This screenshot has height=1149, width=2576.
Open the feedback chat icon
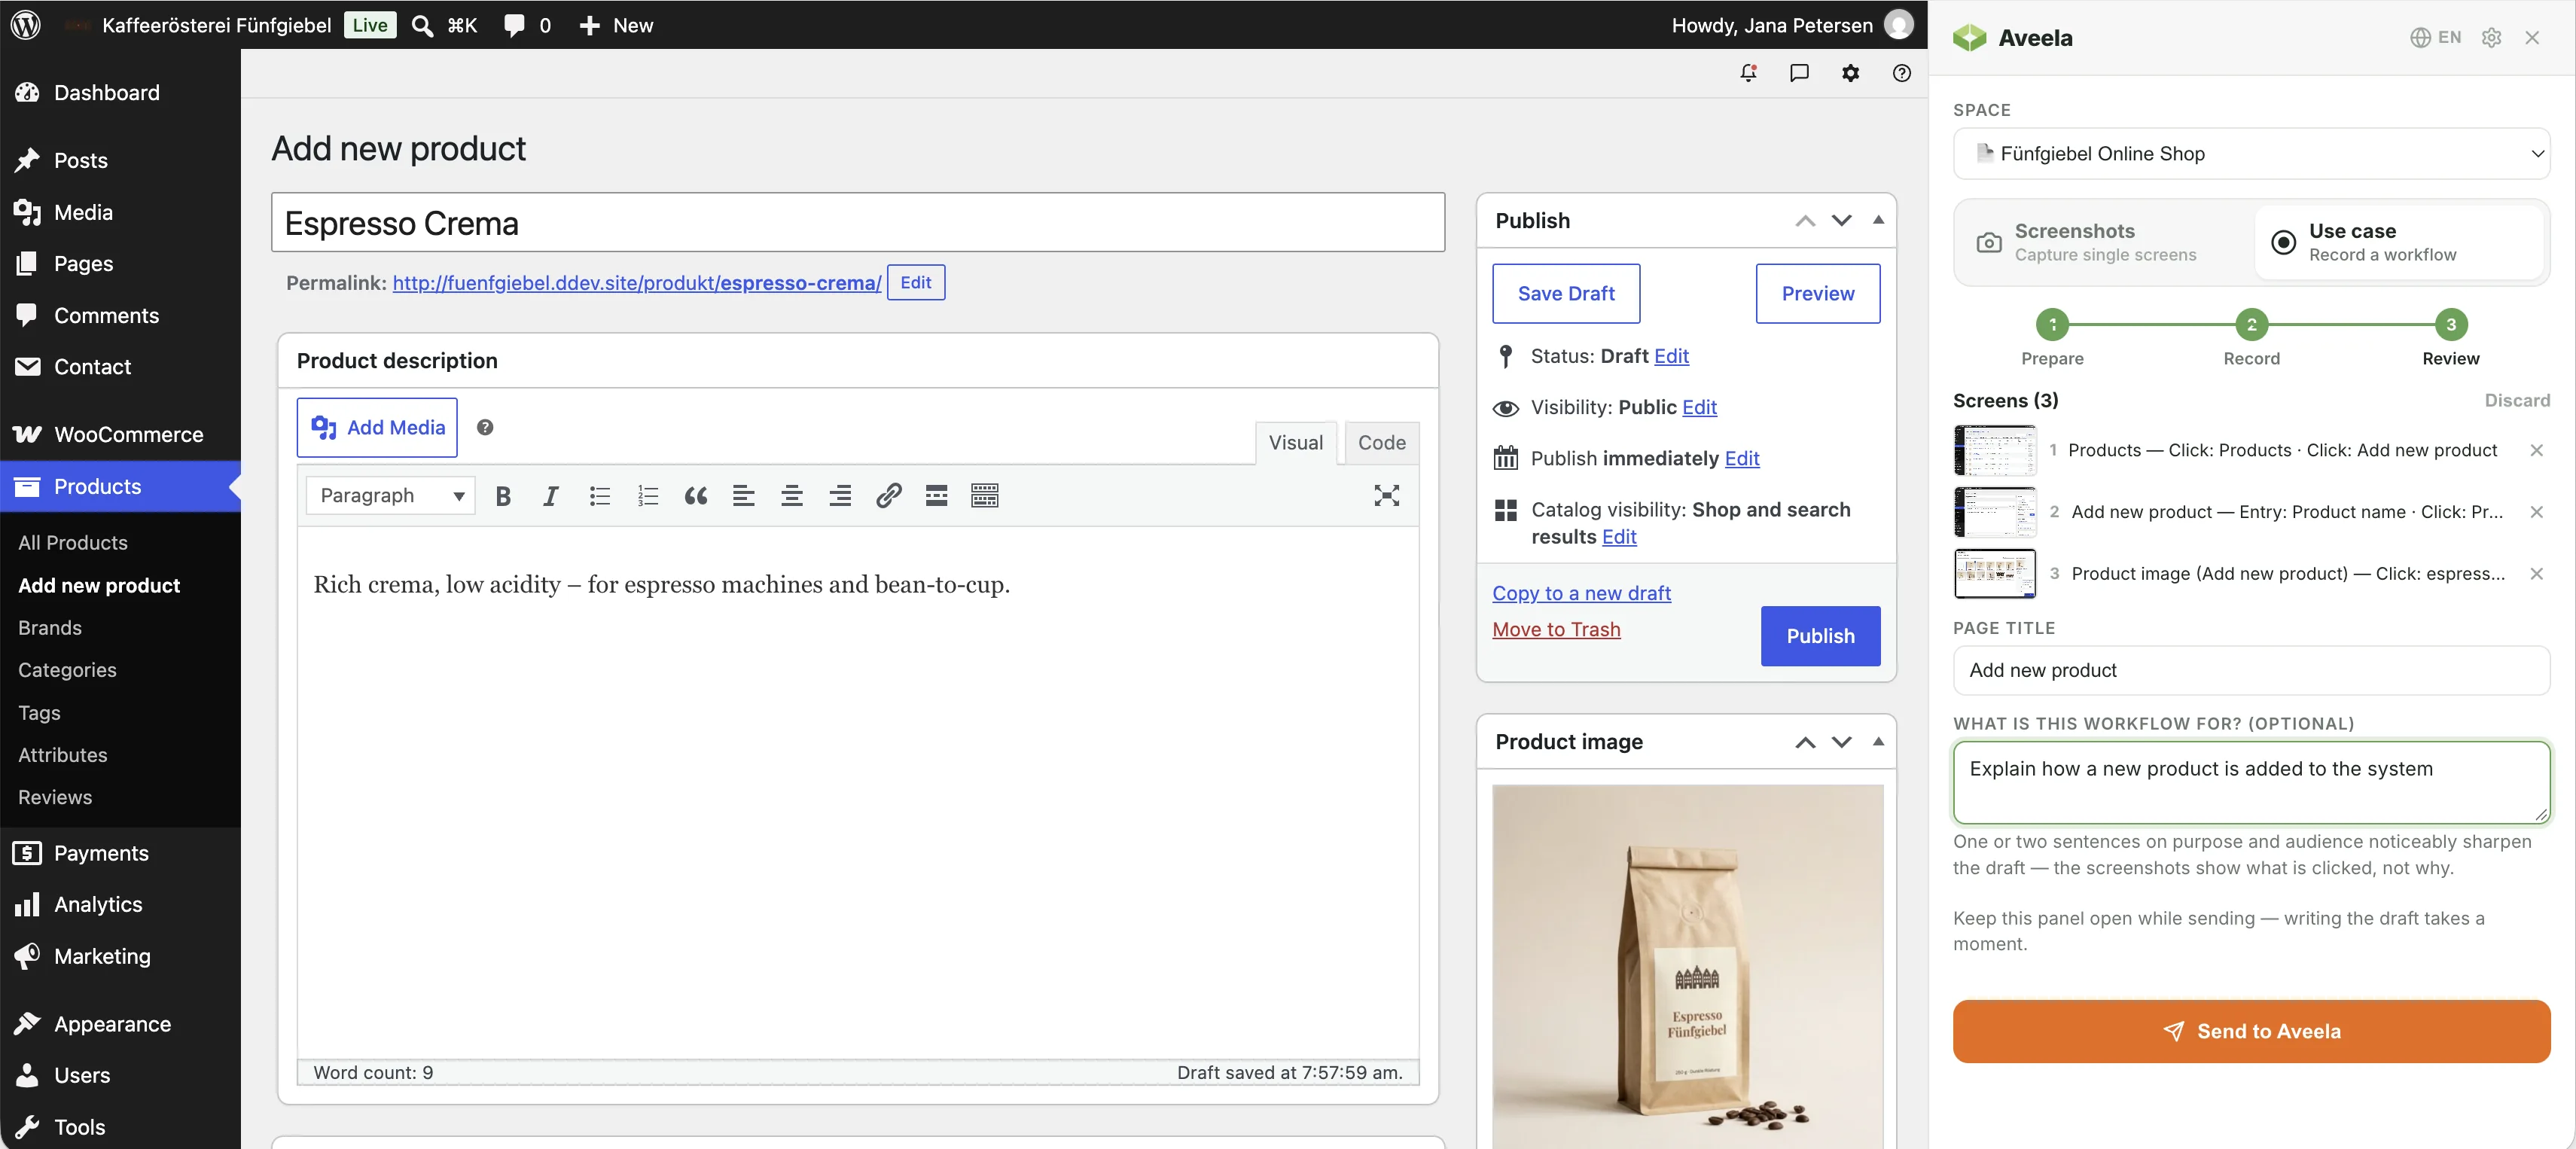point(1799,73)
